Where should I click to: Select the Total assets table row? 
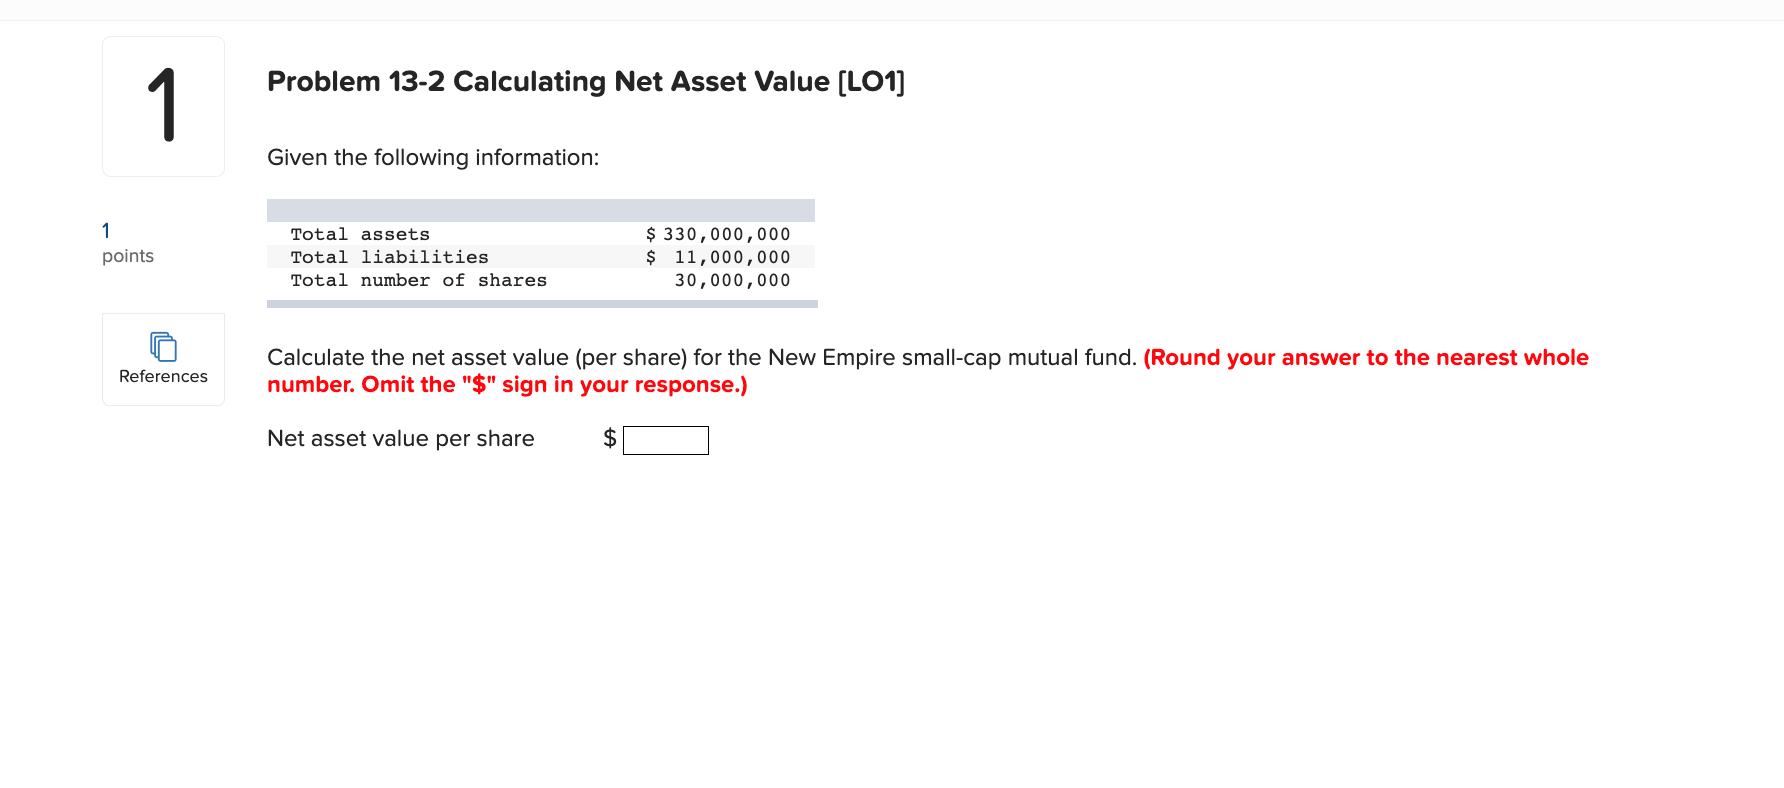pos(540,233)
